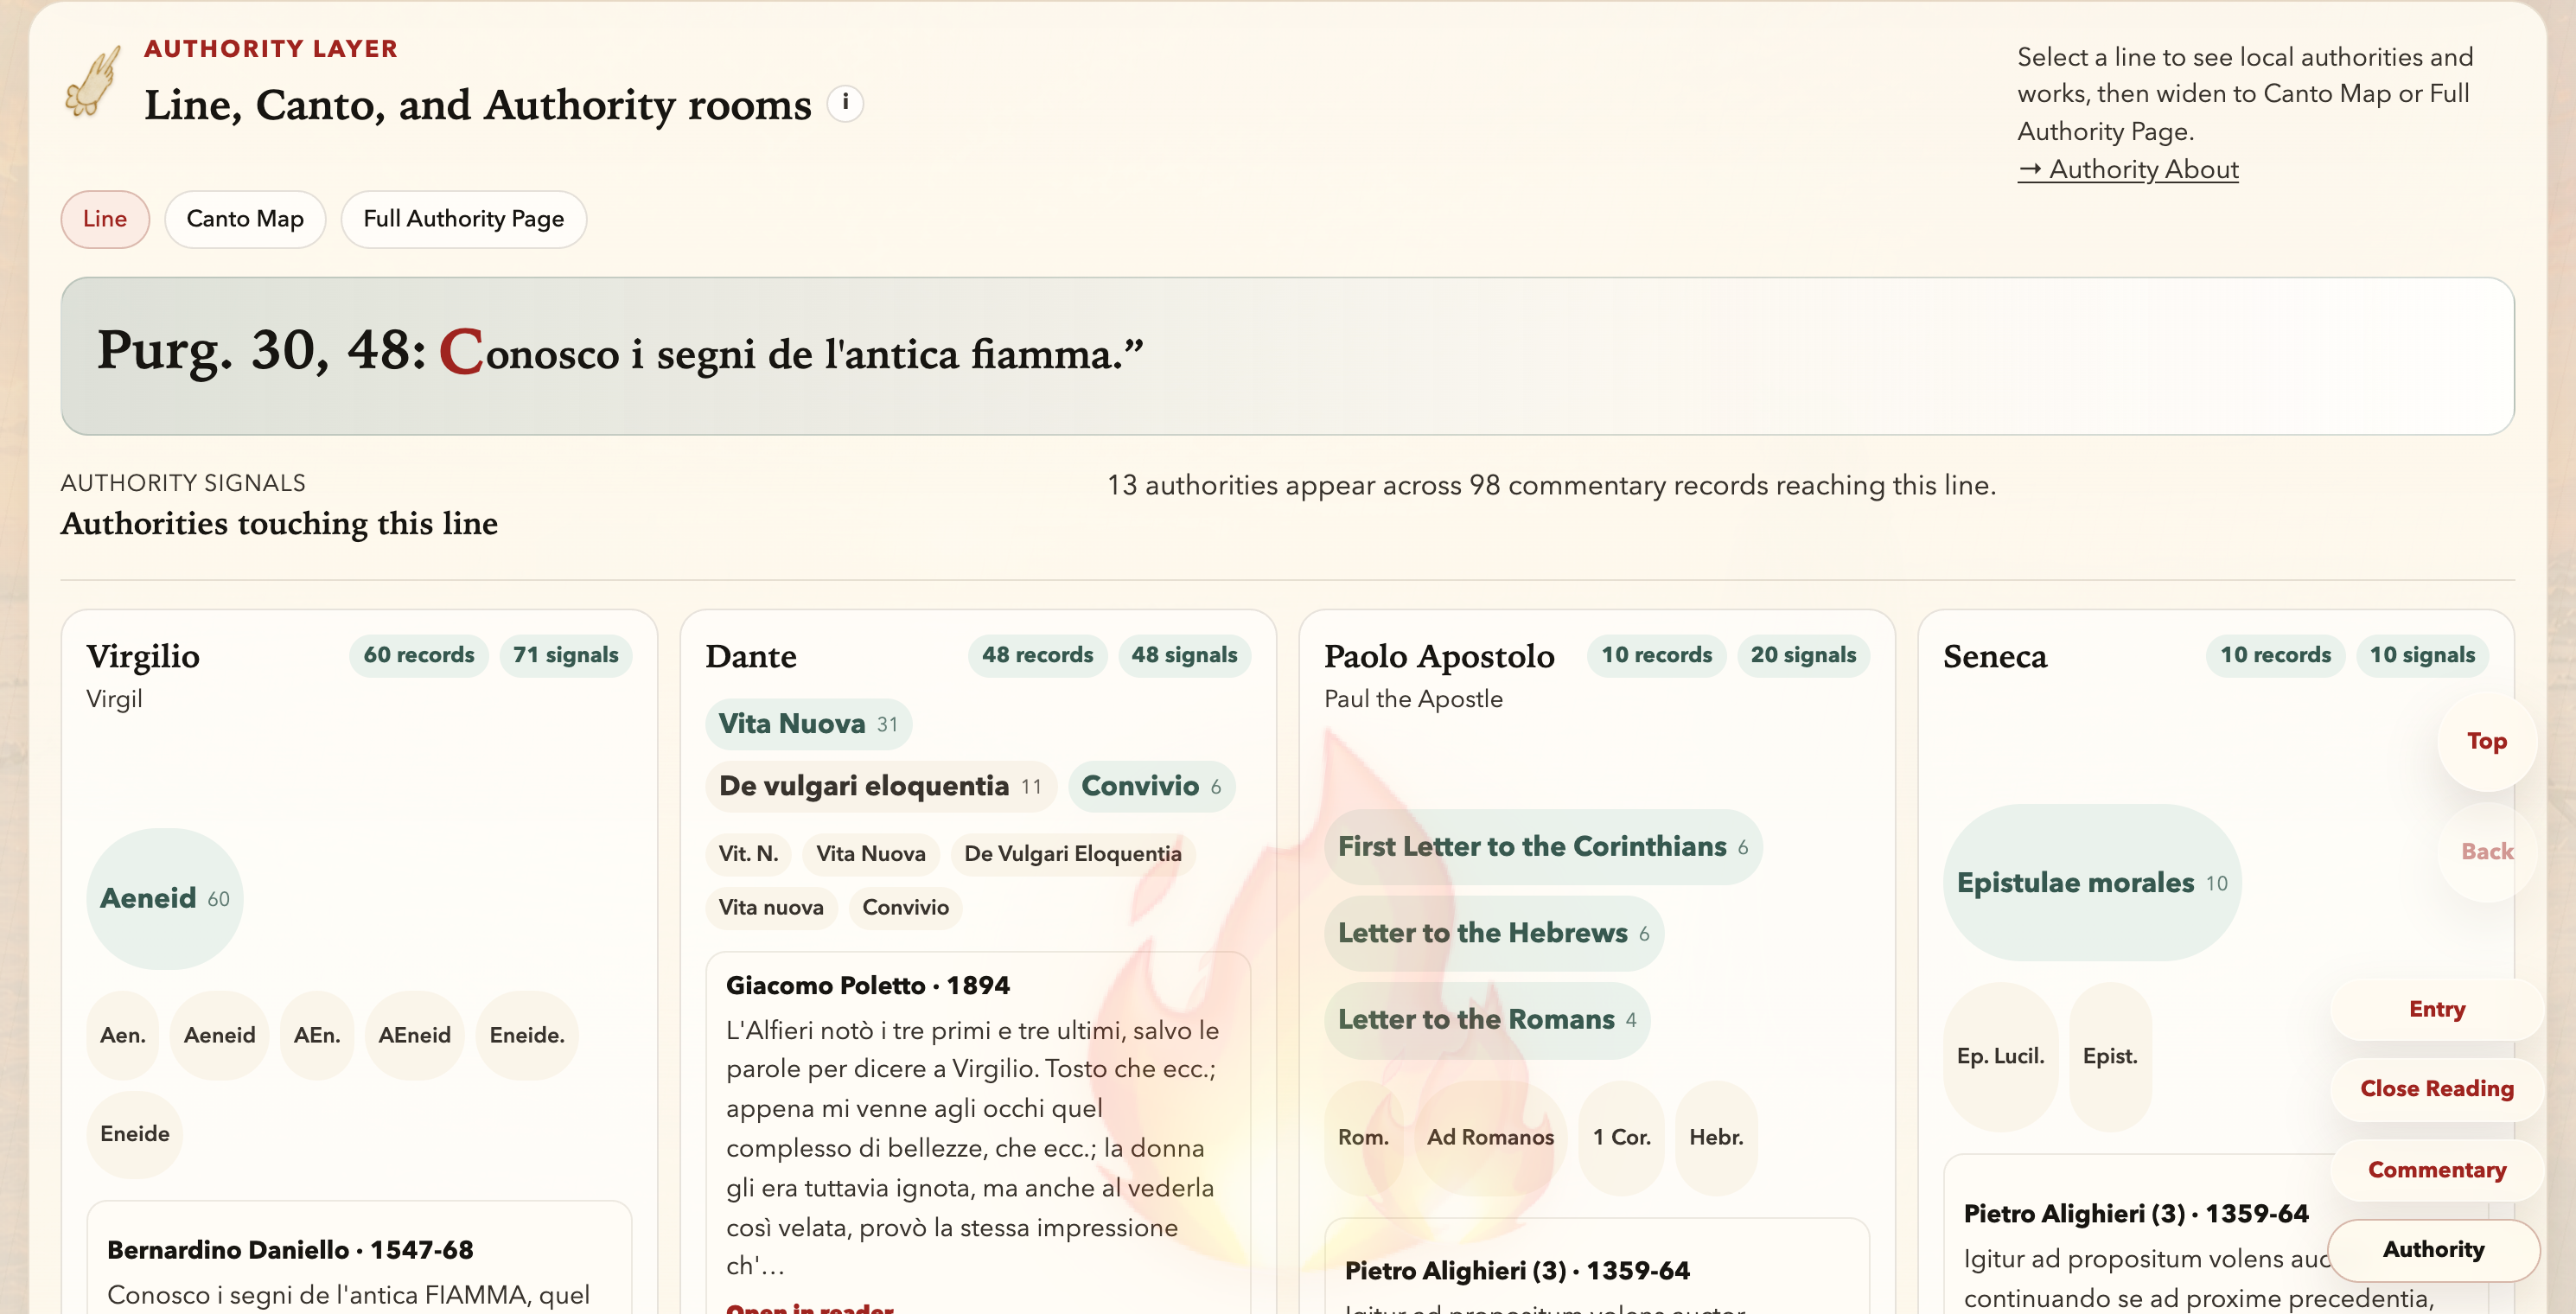Click the Epist. alias tag
The image size is (2576, 1314).
click(2110, 1057)
